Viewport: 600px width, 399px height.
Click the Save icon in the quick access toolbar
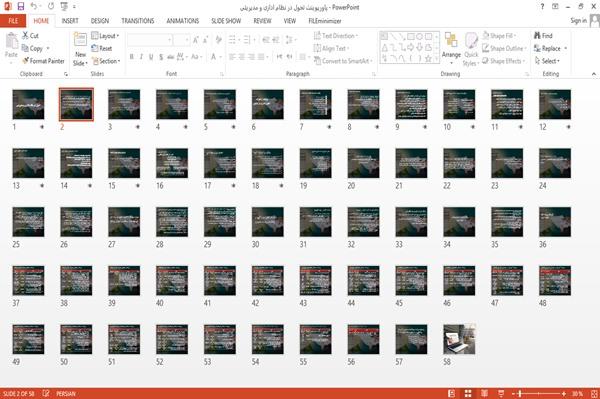pyautogui.click(x=21, y=6)
